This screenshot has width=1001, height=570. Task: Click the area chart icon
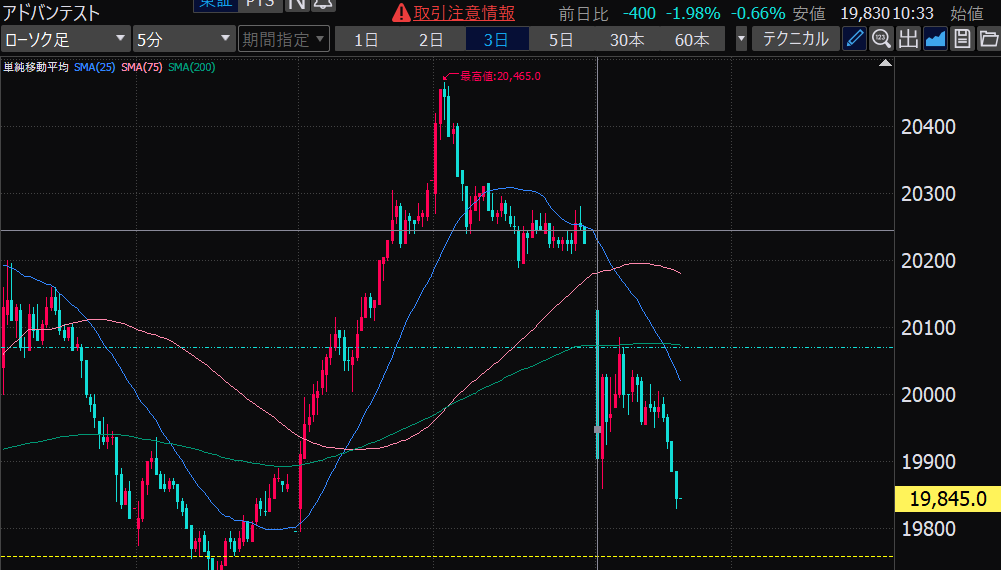click(x=935, y=40)
